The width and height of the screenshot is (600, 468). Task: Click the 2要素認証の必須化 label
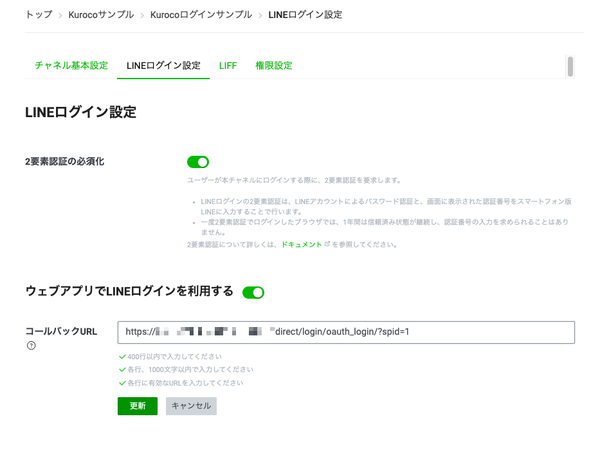(x=65, y=161)
